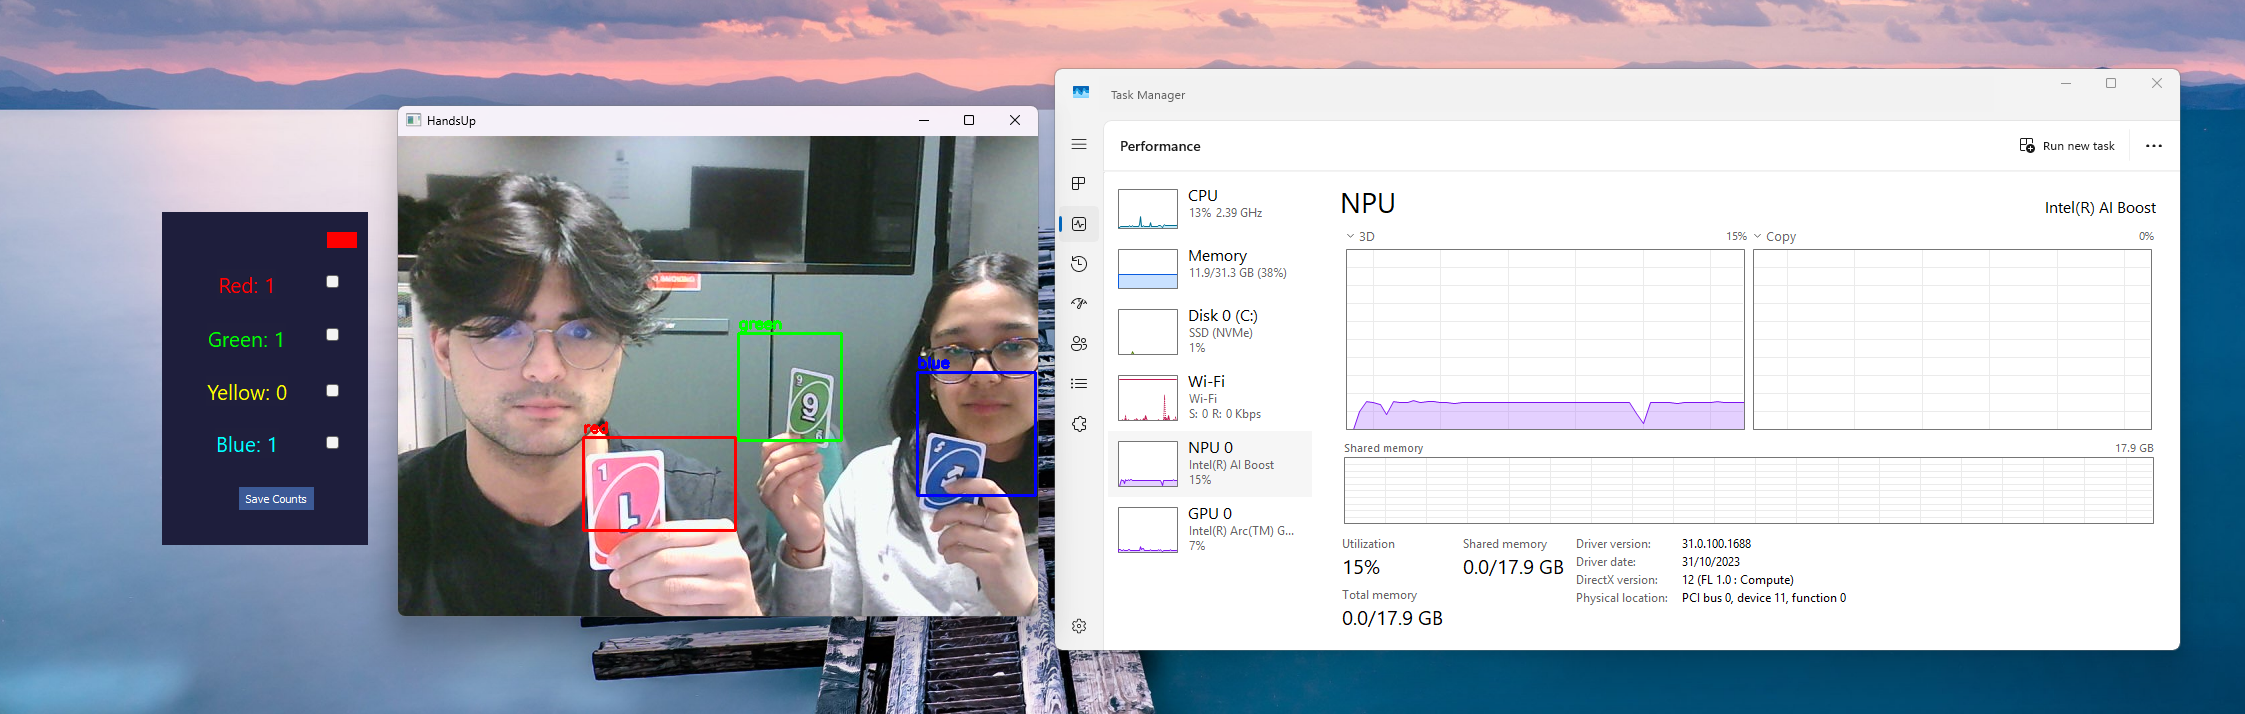Click the Red: 1 count label

246,286
